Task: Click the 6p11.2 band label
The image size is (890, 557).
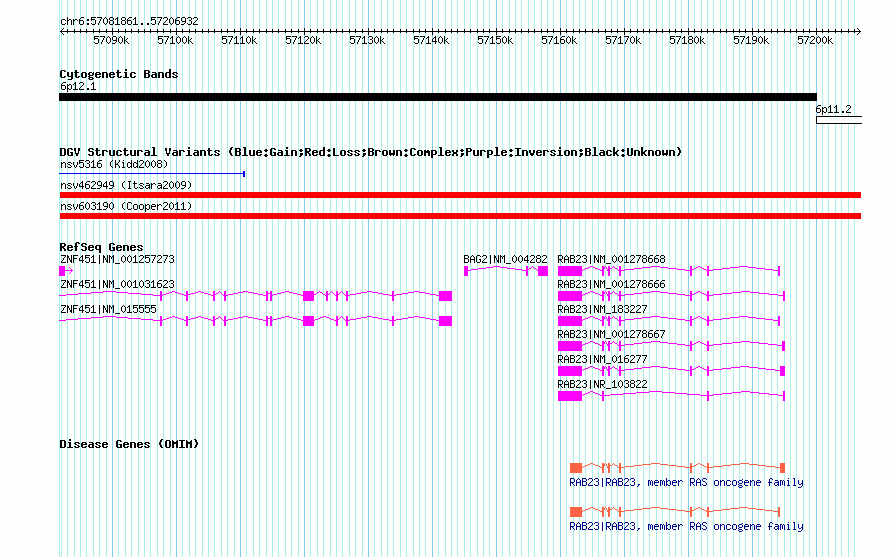Action: click(x=833, y=109)
